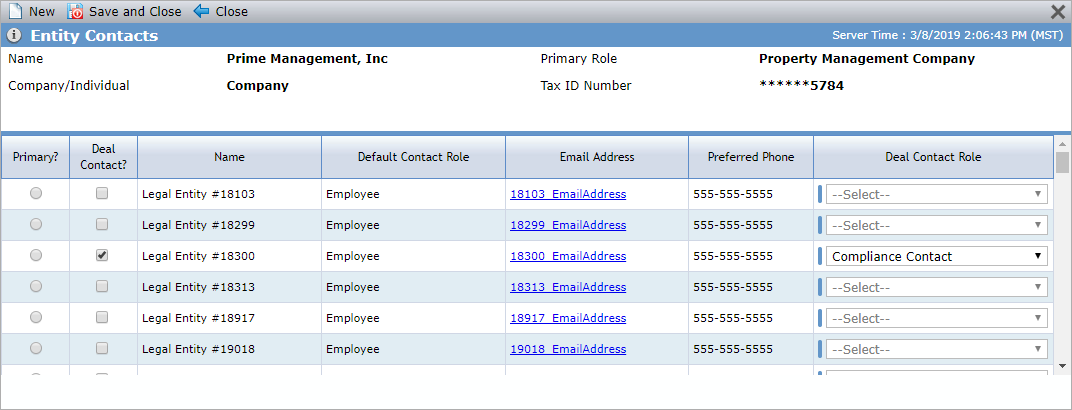Expand role dropdown for Legal Entity #18313
Image resolution: width=1072 pixels, height=410 pixels.
click(937, 287)
